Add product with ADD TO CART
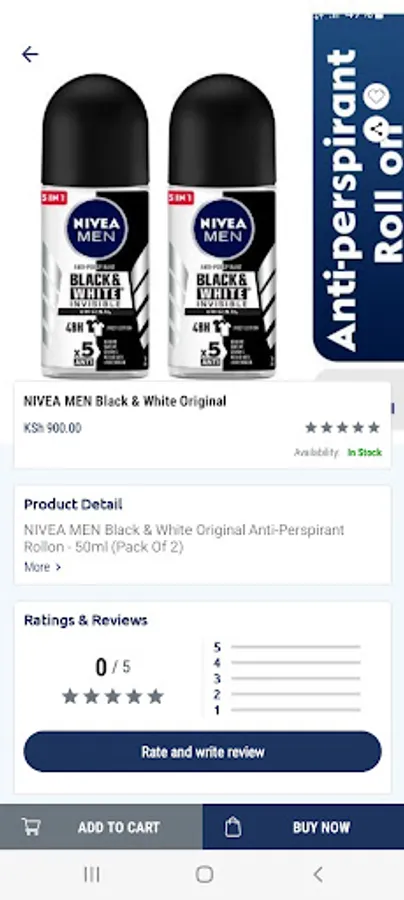Image resolution: width=404 pixels, height=900 pixels. (x=101, y=827)
